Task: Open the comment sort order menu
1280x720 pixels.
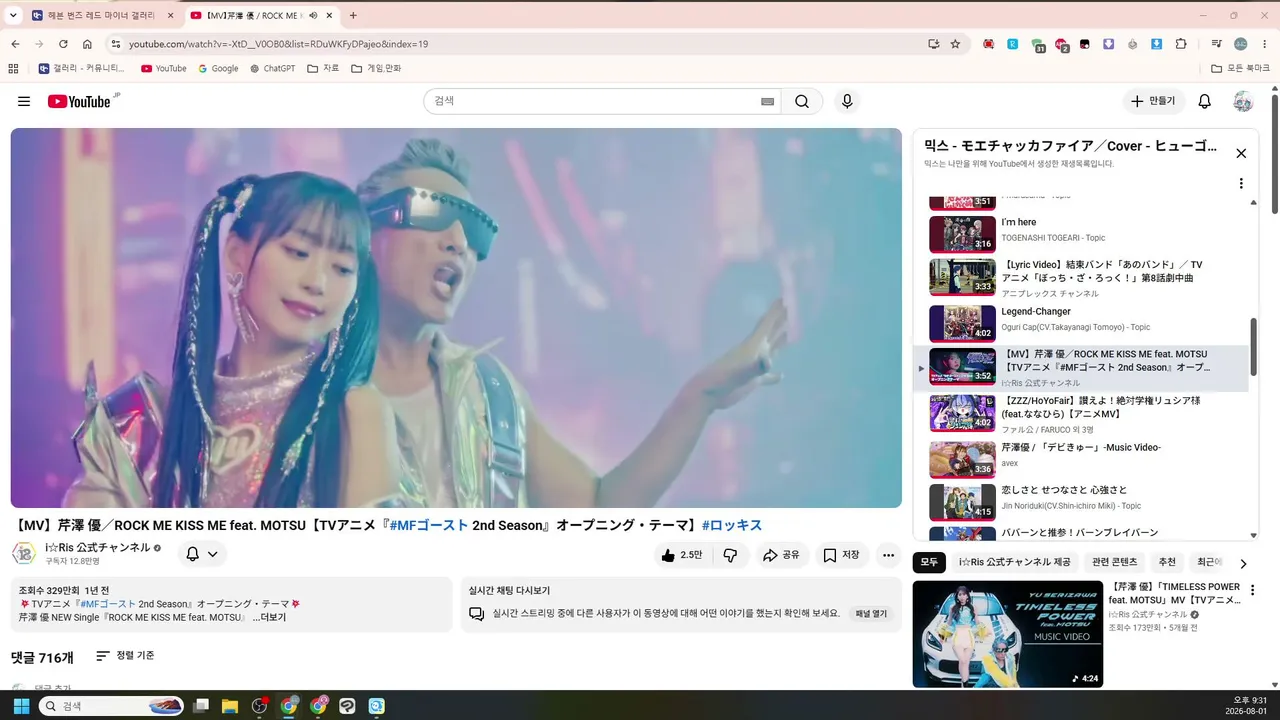Action: pos(125,656)
